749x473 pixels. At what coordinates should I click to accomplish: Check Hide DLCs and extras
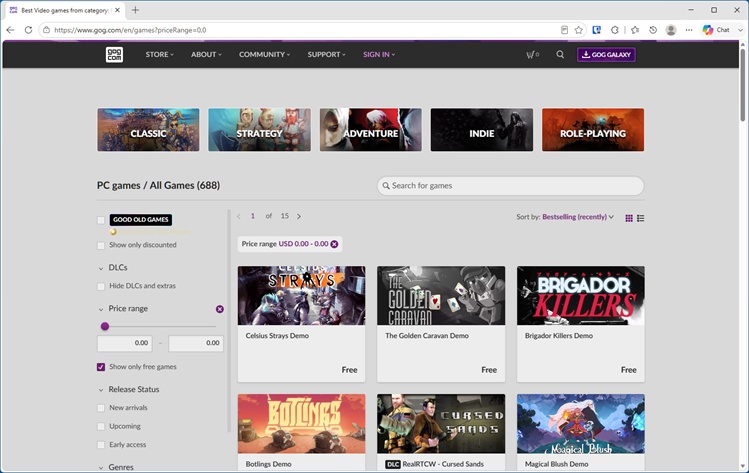[x=101, y=286]
